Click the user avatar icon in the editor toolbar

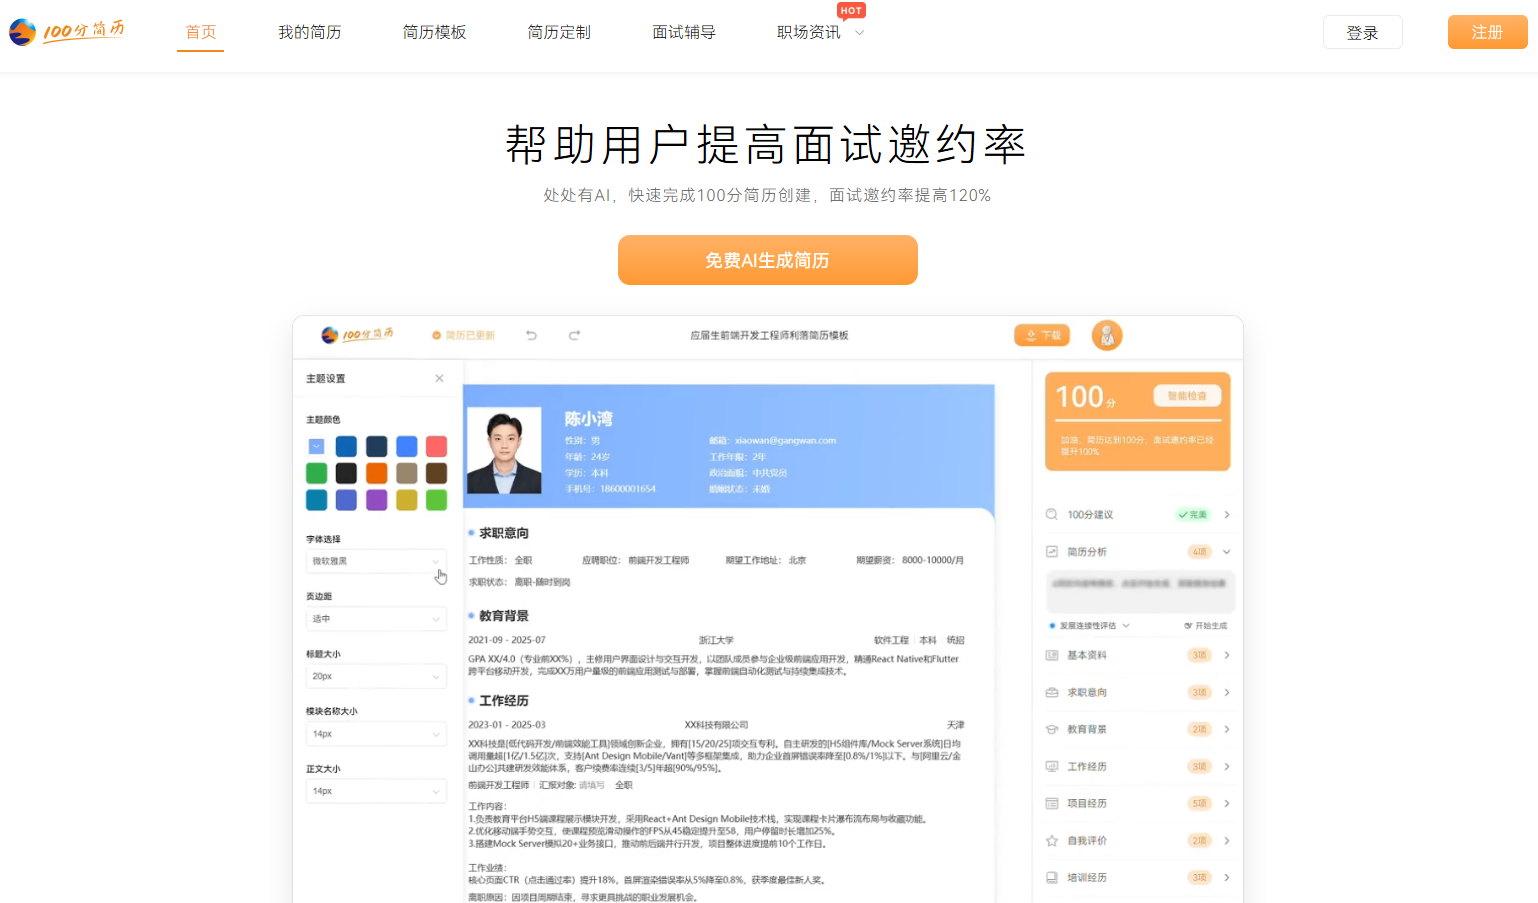click(1107, 335)
